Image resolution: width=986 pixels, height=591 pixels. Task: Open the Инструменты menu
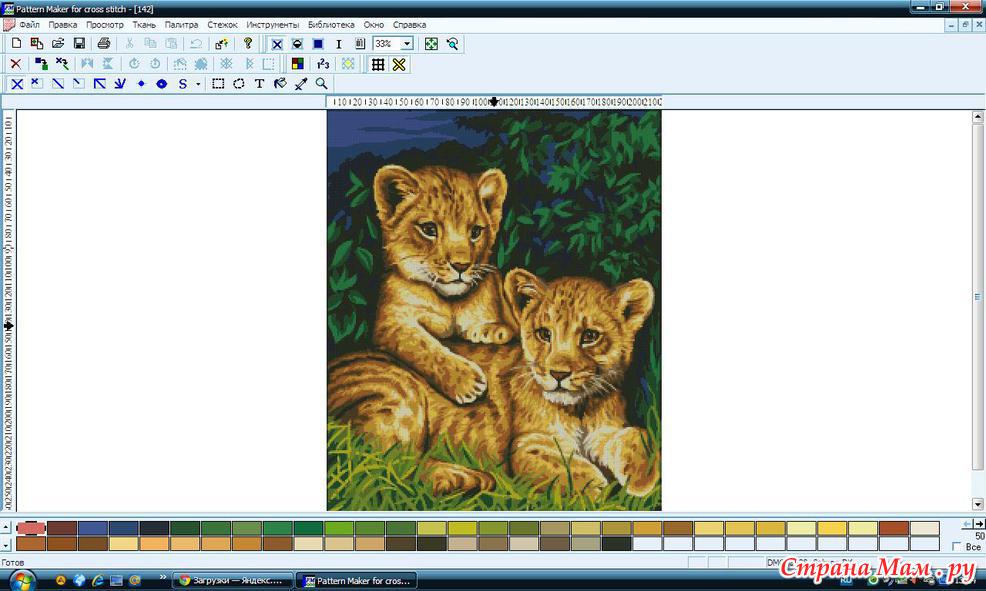click(273, 25)
